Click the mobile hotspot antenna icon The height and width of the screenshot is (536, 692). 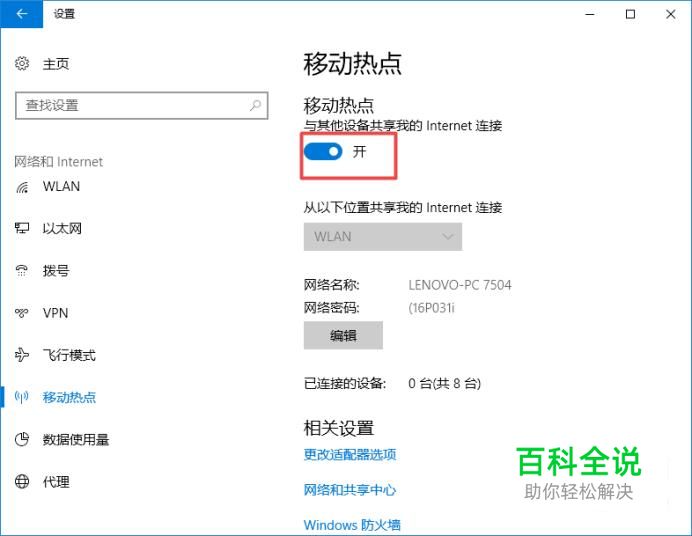pos(22,397)
